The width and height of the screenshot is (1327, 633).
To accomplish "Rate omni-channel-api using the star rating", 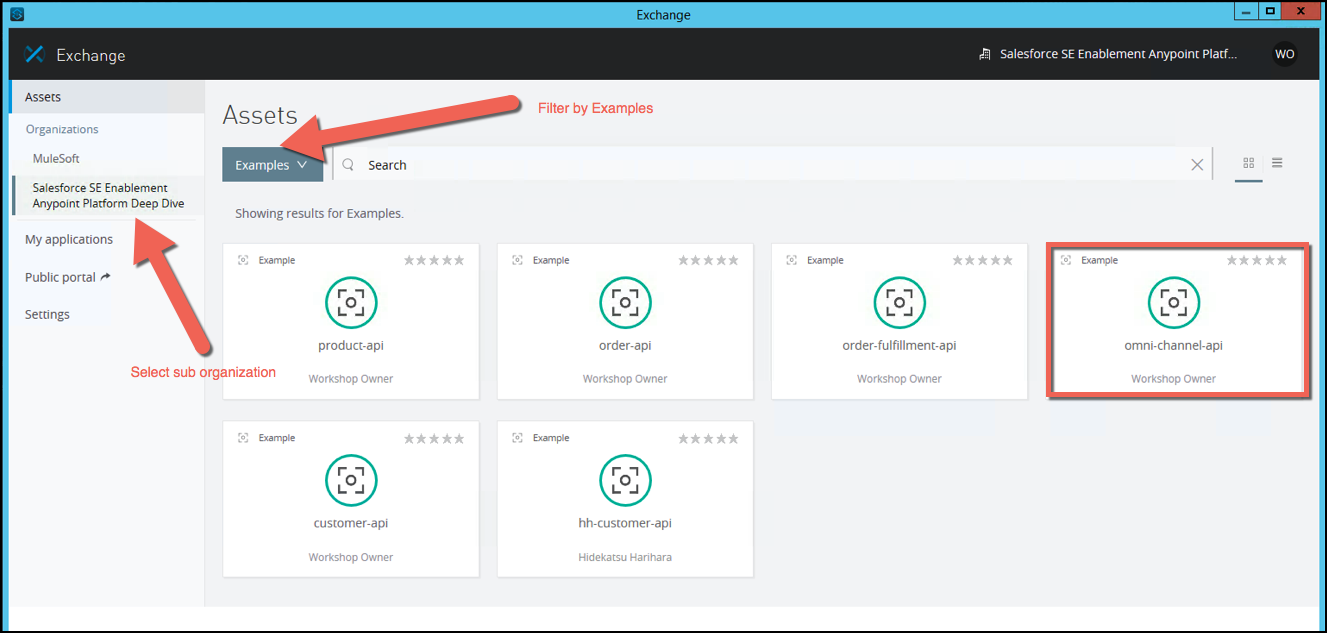I will point(1257,260).
